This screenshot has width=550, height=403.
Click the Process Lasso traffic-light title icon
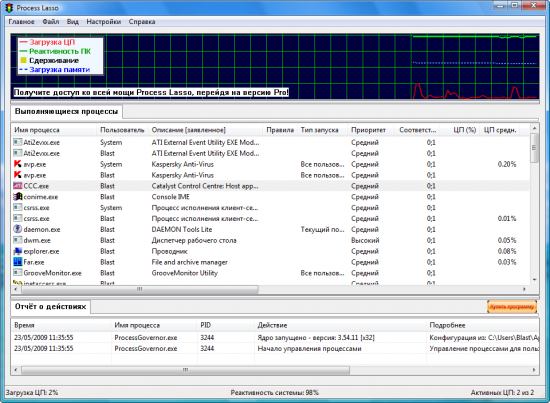point(9,8)
